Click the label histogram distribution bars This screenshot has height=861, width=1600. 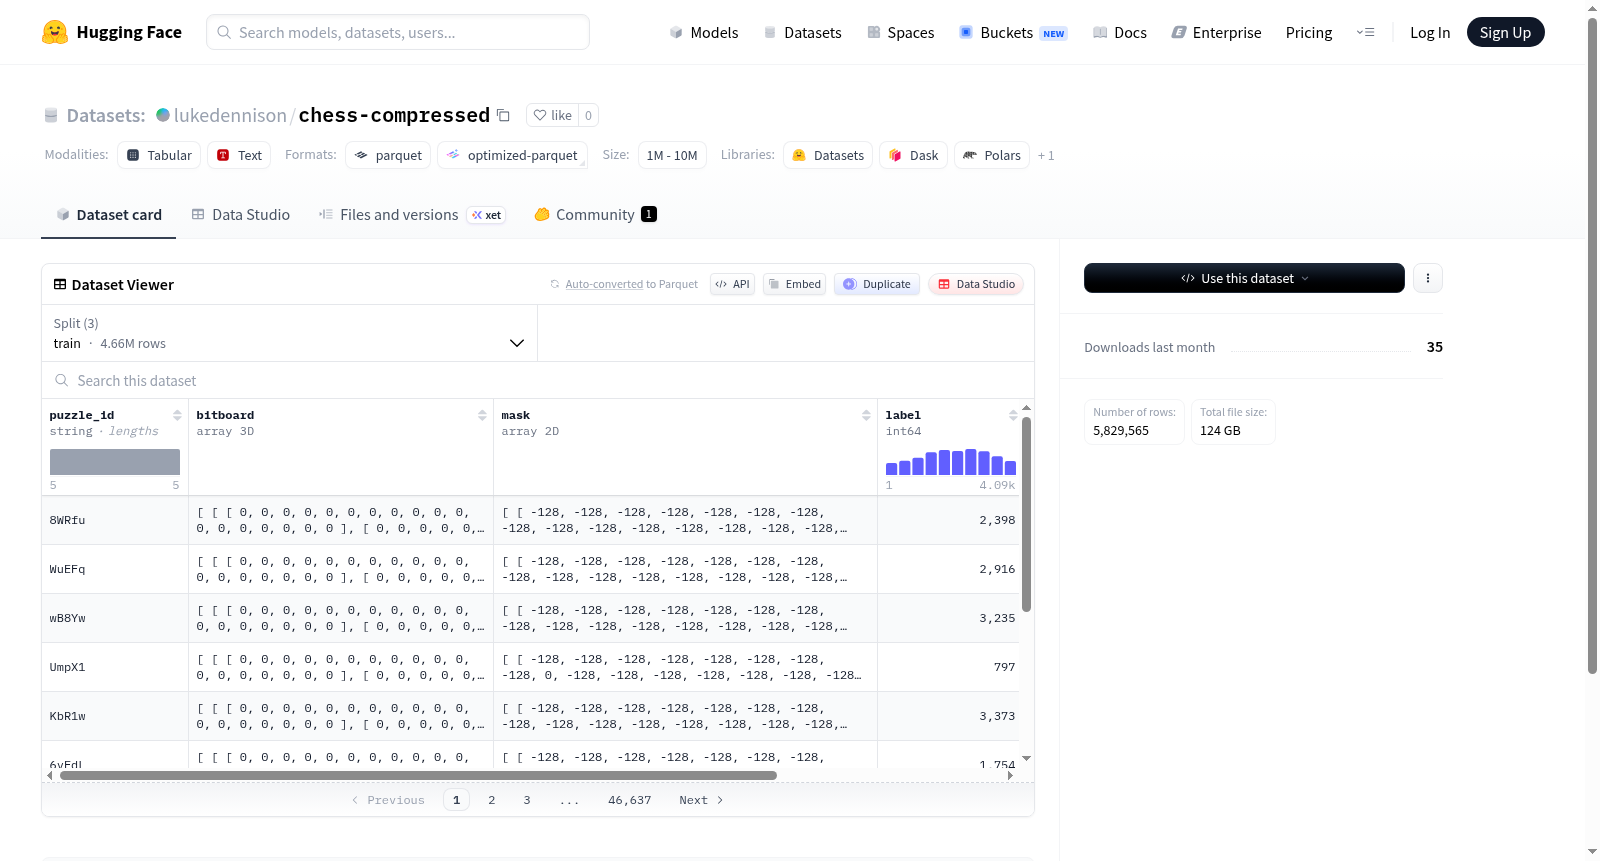coord(951,462)
